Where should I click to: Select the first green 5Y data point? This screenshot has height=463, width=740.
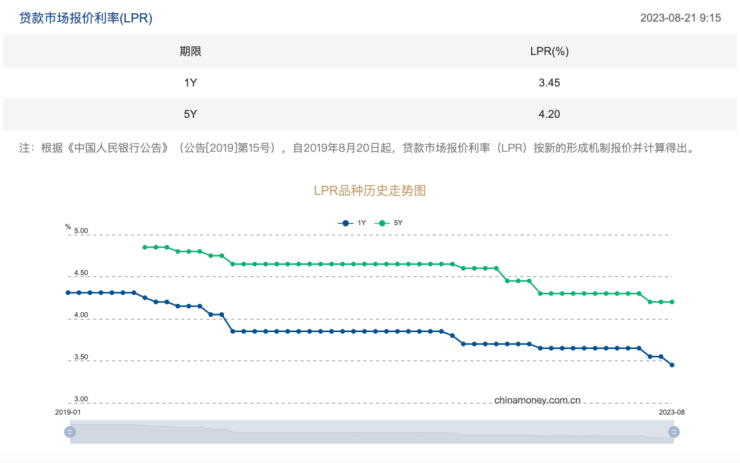click(x=145, y=247)
